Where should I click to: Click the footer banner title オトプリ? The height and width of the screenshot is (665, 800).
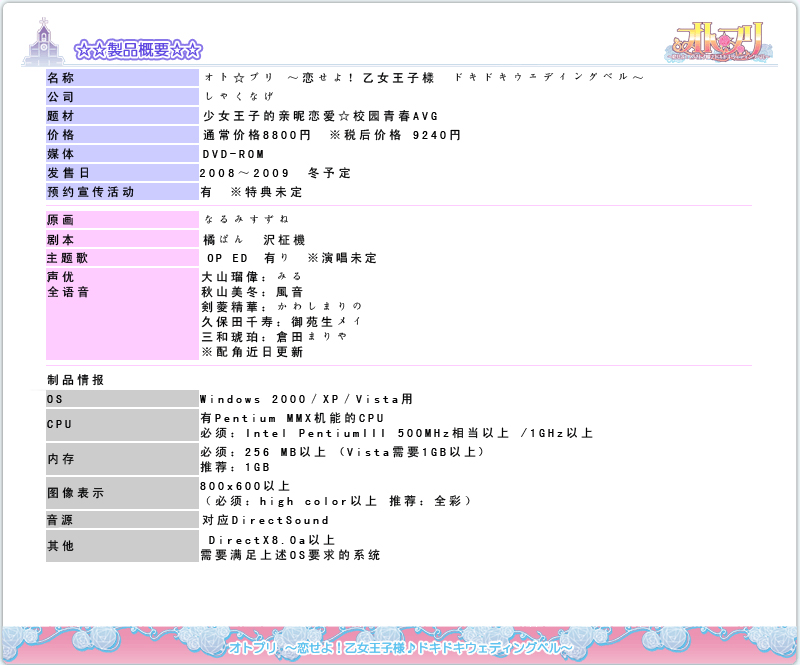(400, 648)
